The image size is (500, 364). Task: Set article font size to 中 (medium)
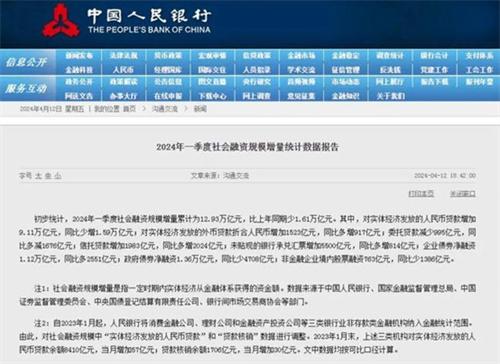tap(48, 176)
